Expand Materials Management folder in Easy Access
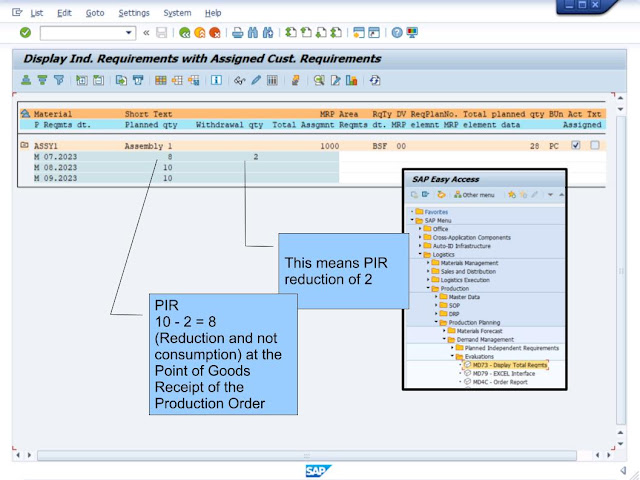Image resolution: width=640 pixels, height=480 pixels. pyautogui.click(x=428, y=262)
